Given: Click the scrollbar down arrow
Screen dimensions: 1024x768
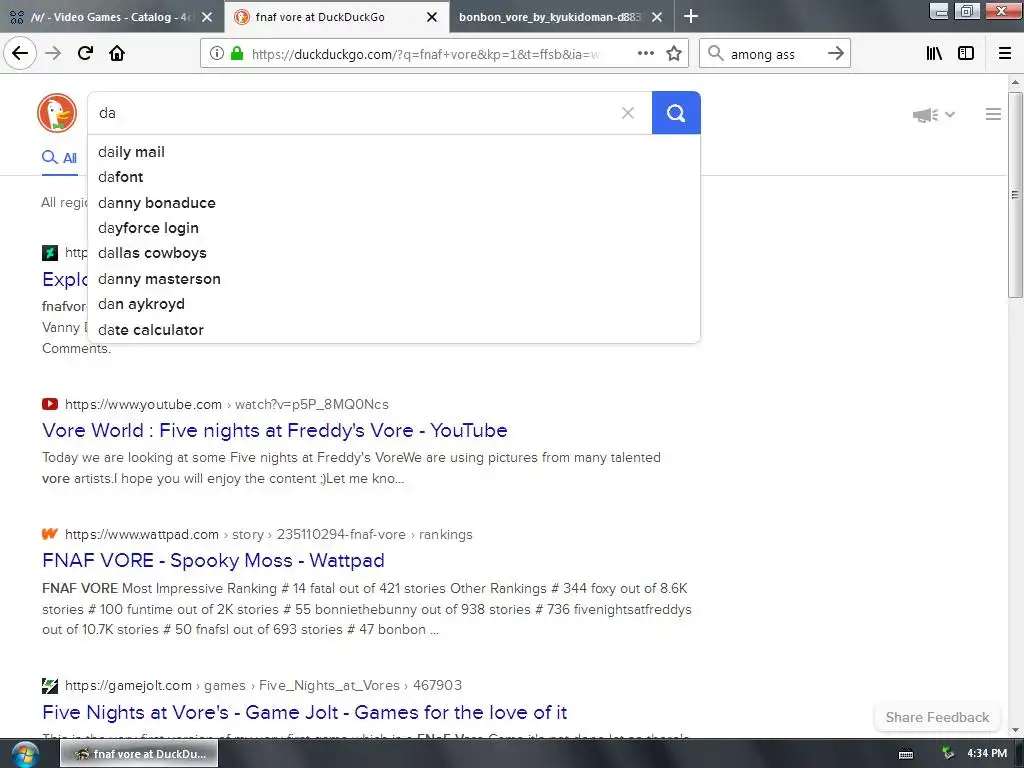Looking at the screenshot, I should (x=1015, y=730).
